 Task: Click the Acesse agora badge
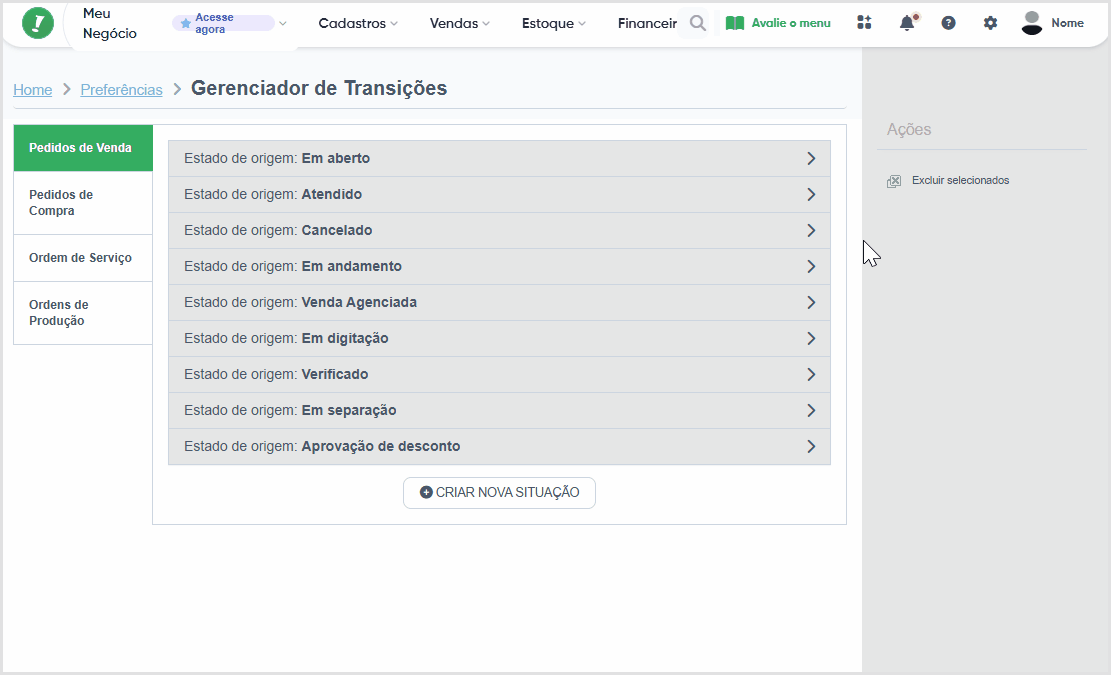[223, 23]
